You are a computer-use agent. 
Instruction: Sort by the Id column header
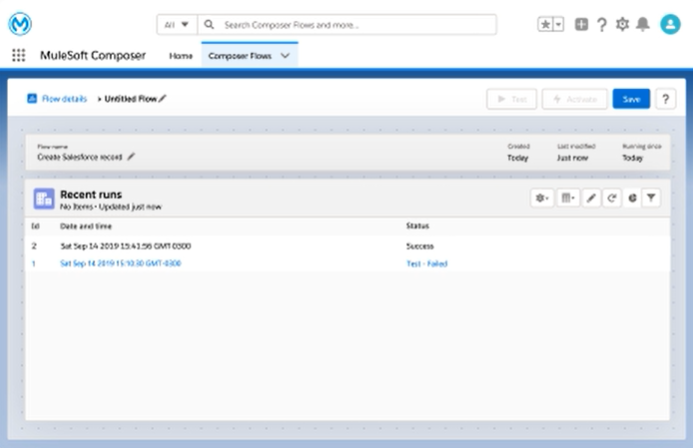point(35,226)
